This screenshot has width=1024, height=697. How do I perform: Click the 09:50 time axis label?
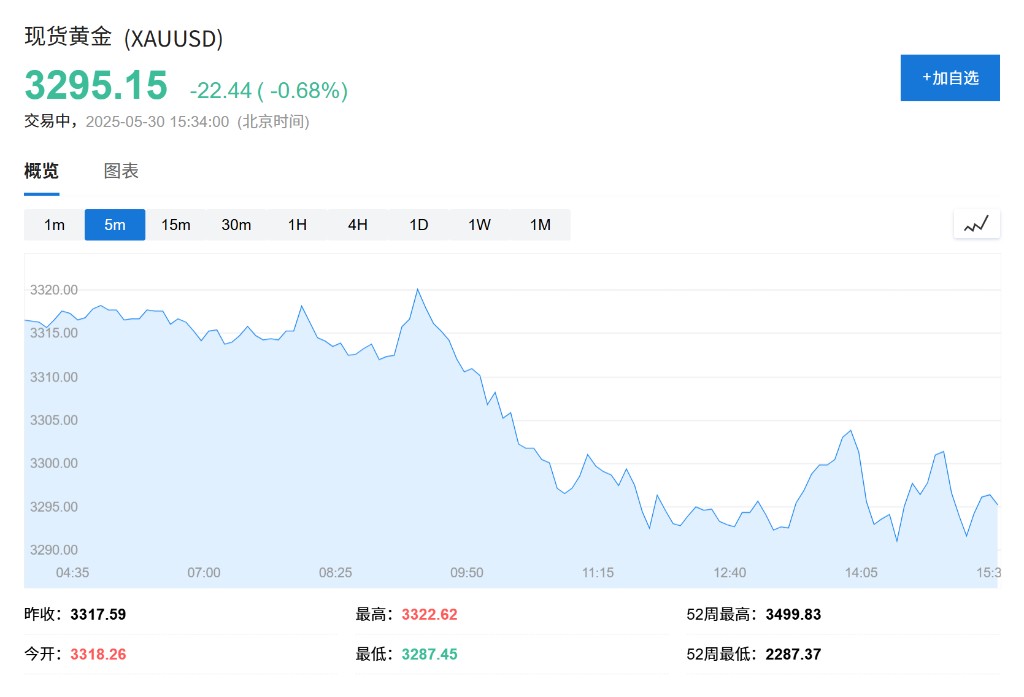click(466, 573)
